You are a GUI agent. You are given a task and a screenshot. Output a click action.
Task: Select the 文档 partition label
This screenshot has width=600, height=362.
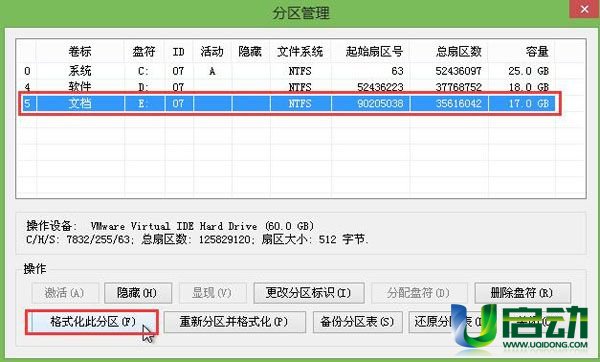click(x=80, y=103)
